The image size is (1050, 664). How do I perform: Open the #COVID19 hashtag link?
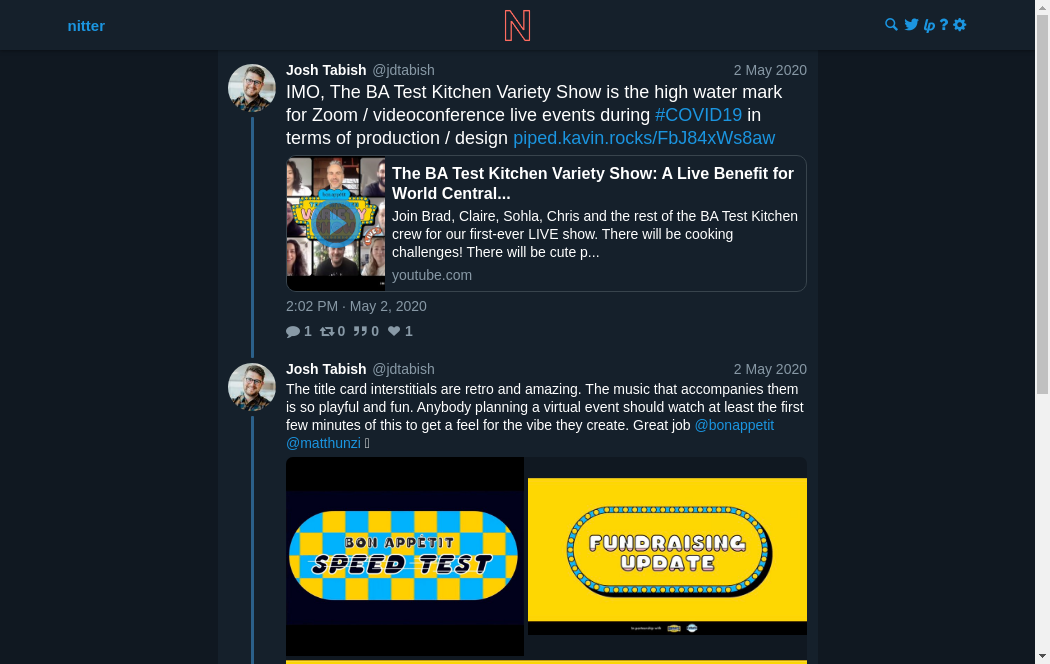coord(698,115)
